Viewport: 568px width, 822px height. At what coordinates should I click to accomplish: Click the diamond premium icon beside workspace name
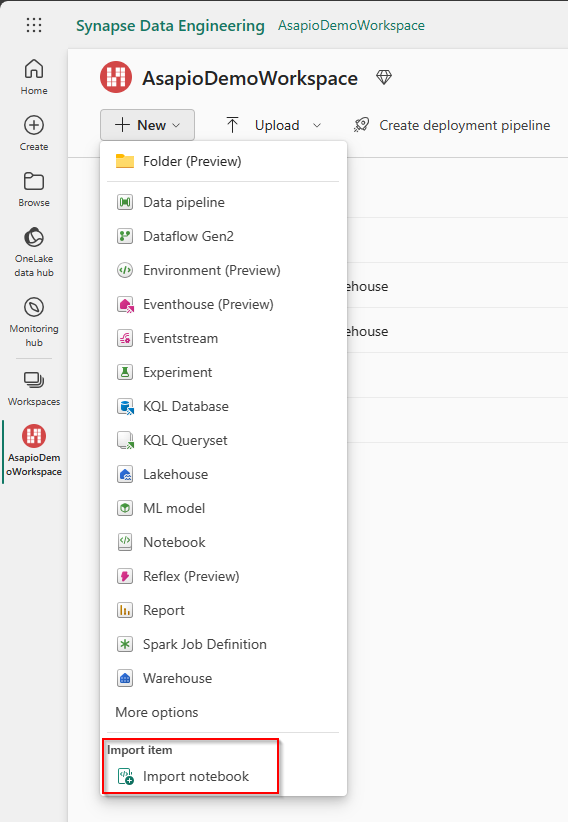pyautogui.click(x=384, y=78)
